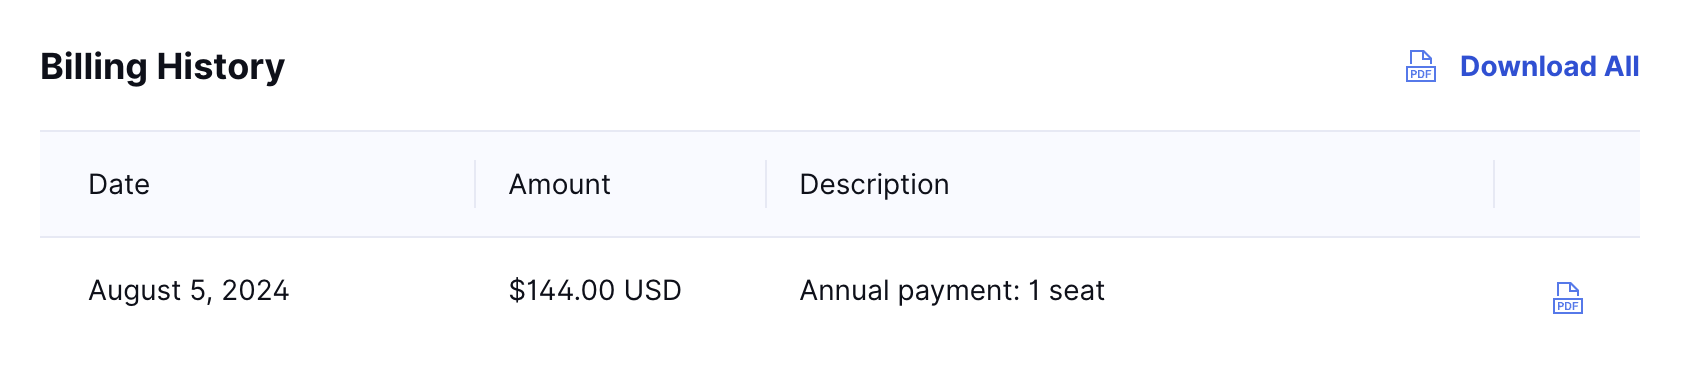Download the August 5, 2024 invoice PDF
This screenshot has height=378, width=1688.
pyautogui.click(x=1567, y=297)
